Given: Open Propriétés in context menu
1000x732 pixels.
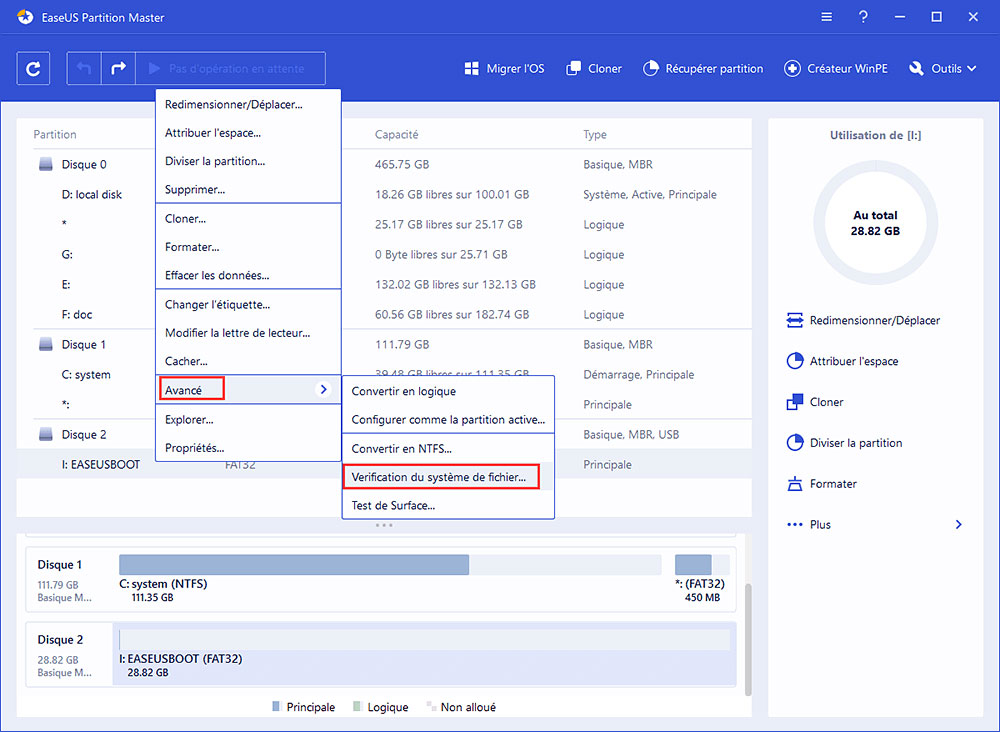Looking at the screenshot, I should (248, 448).
